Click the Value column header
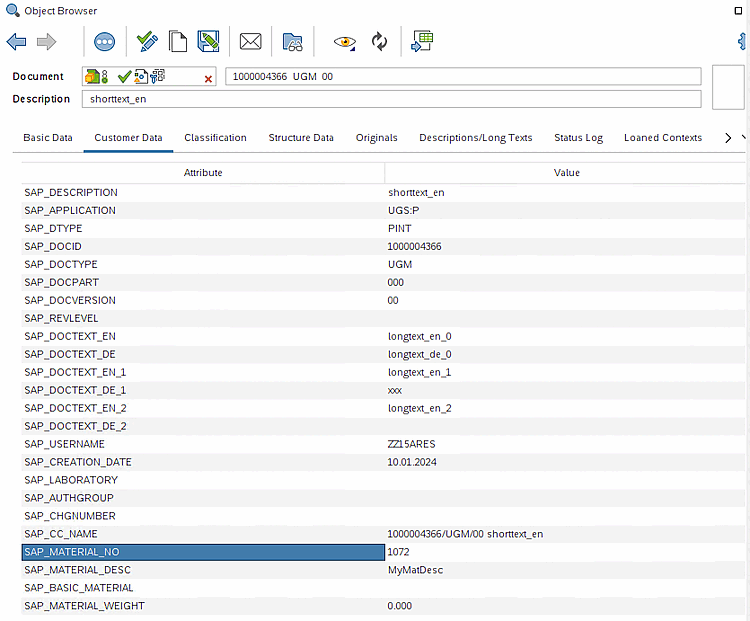This screenshot has height=621, width=750. pyautogui.click(x=566, y=173)
